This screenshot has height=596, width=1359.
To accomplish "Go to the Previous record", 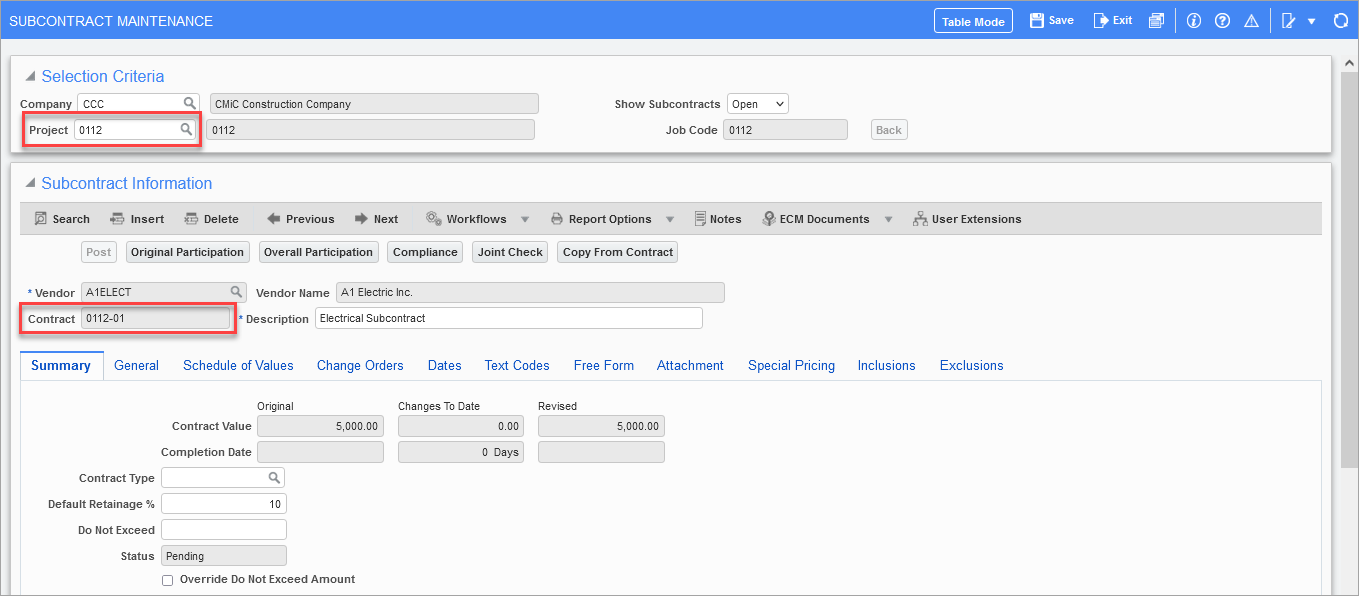I will tap(300, 219).
